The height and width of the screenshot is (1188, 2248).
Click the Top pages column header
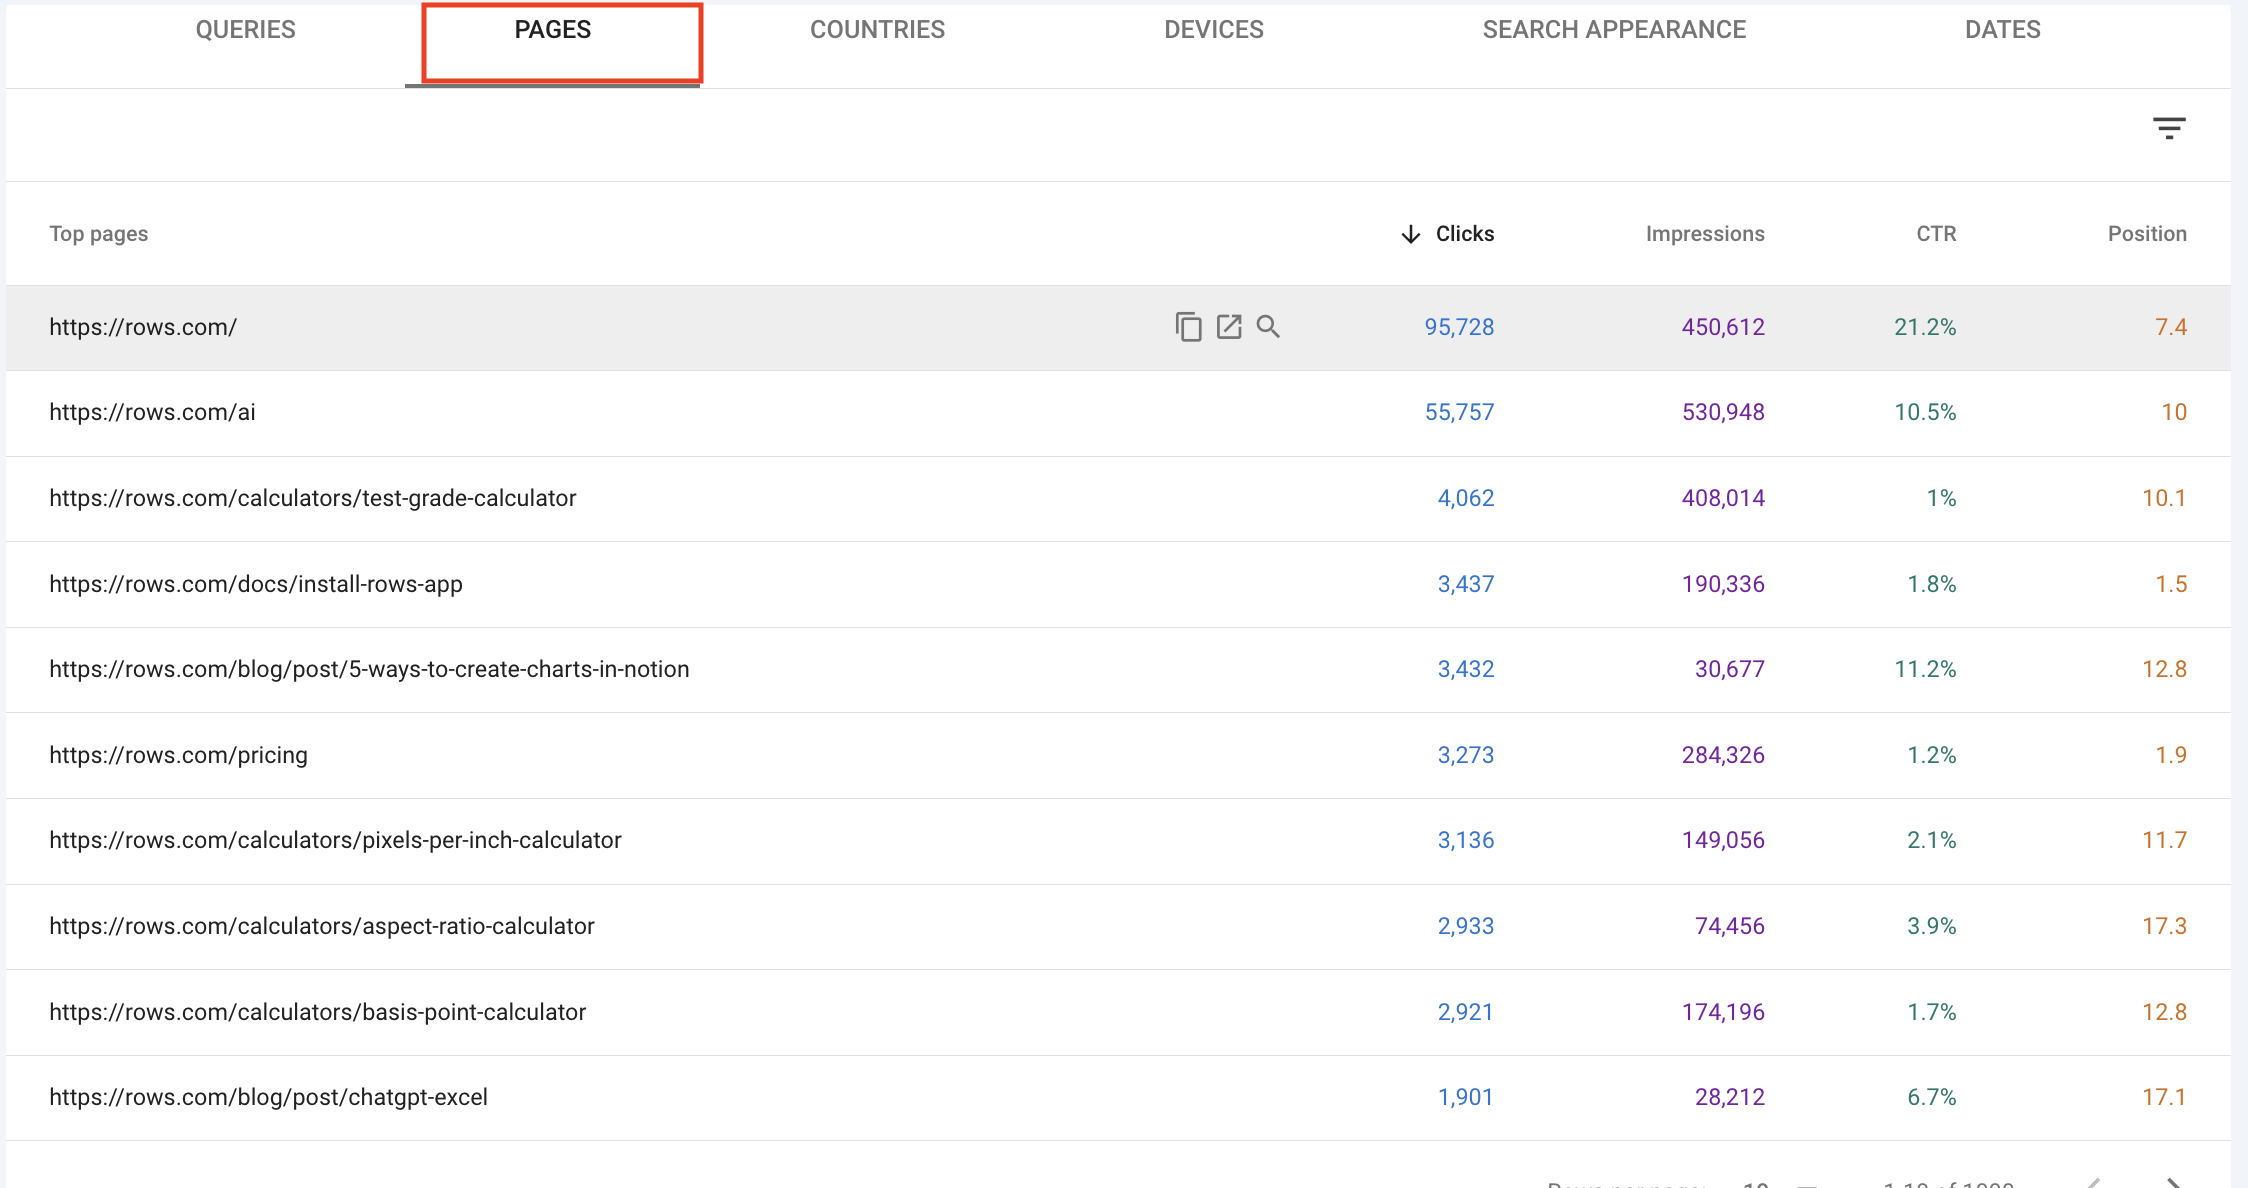click(x=99, y=234)
